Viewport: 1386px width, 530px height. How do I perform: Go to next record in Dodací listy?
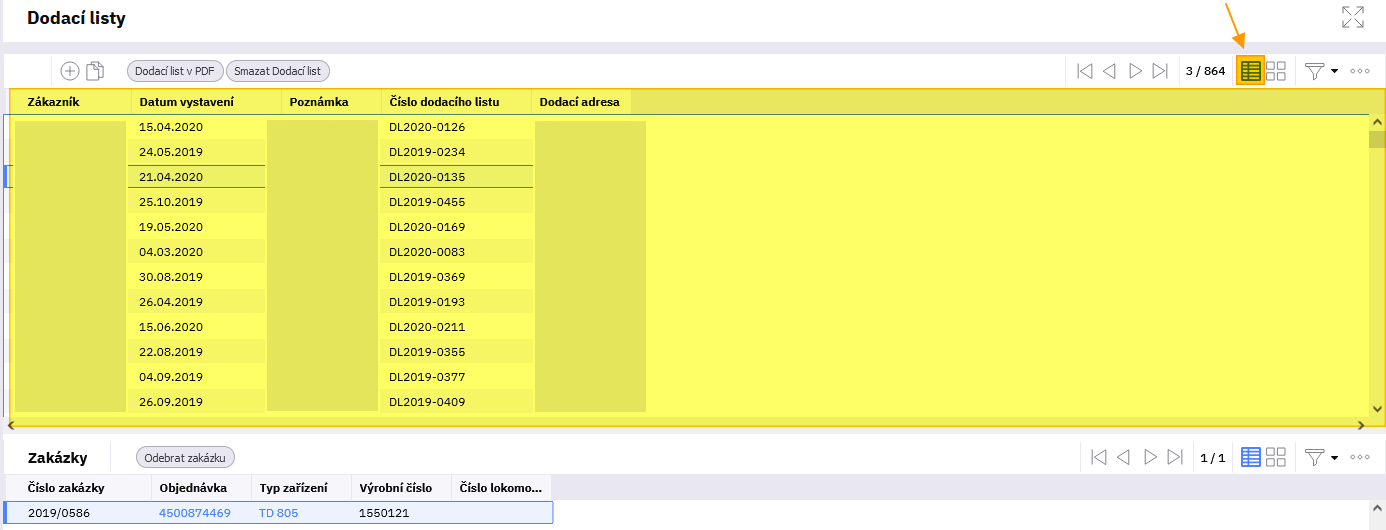pos(1135,71)
